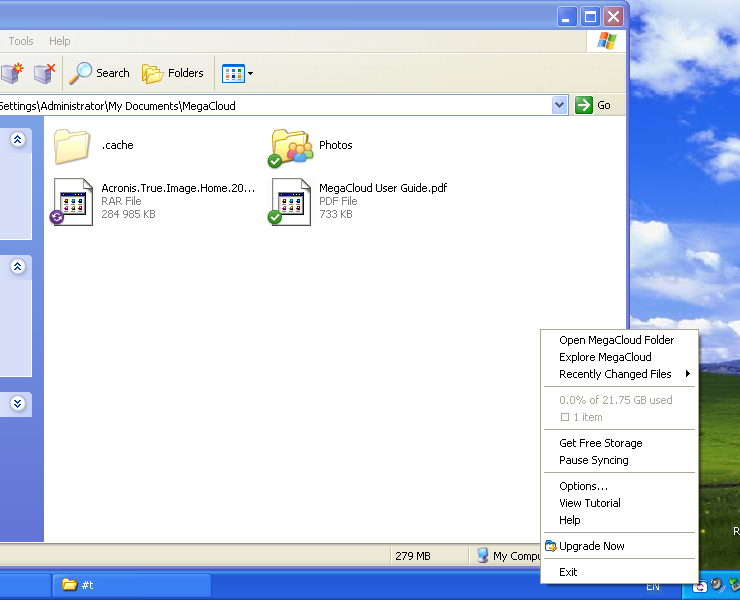Collapse the second task pane section chevron

point(17,267)
